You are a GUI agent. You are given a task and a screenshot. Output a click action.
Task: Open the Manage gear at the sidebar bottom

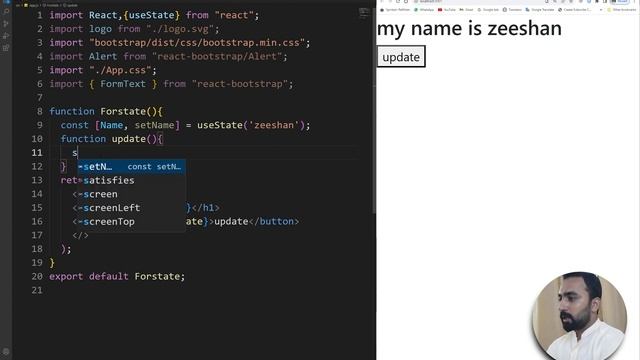coord(6,351)
